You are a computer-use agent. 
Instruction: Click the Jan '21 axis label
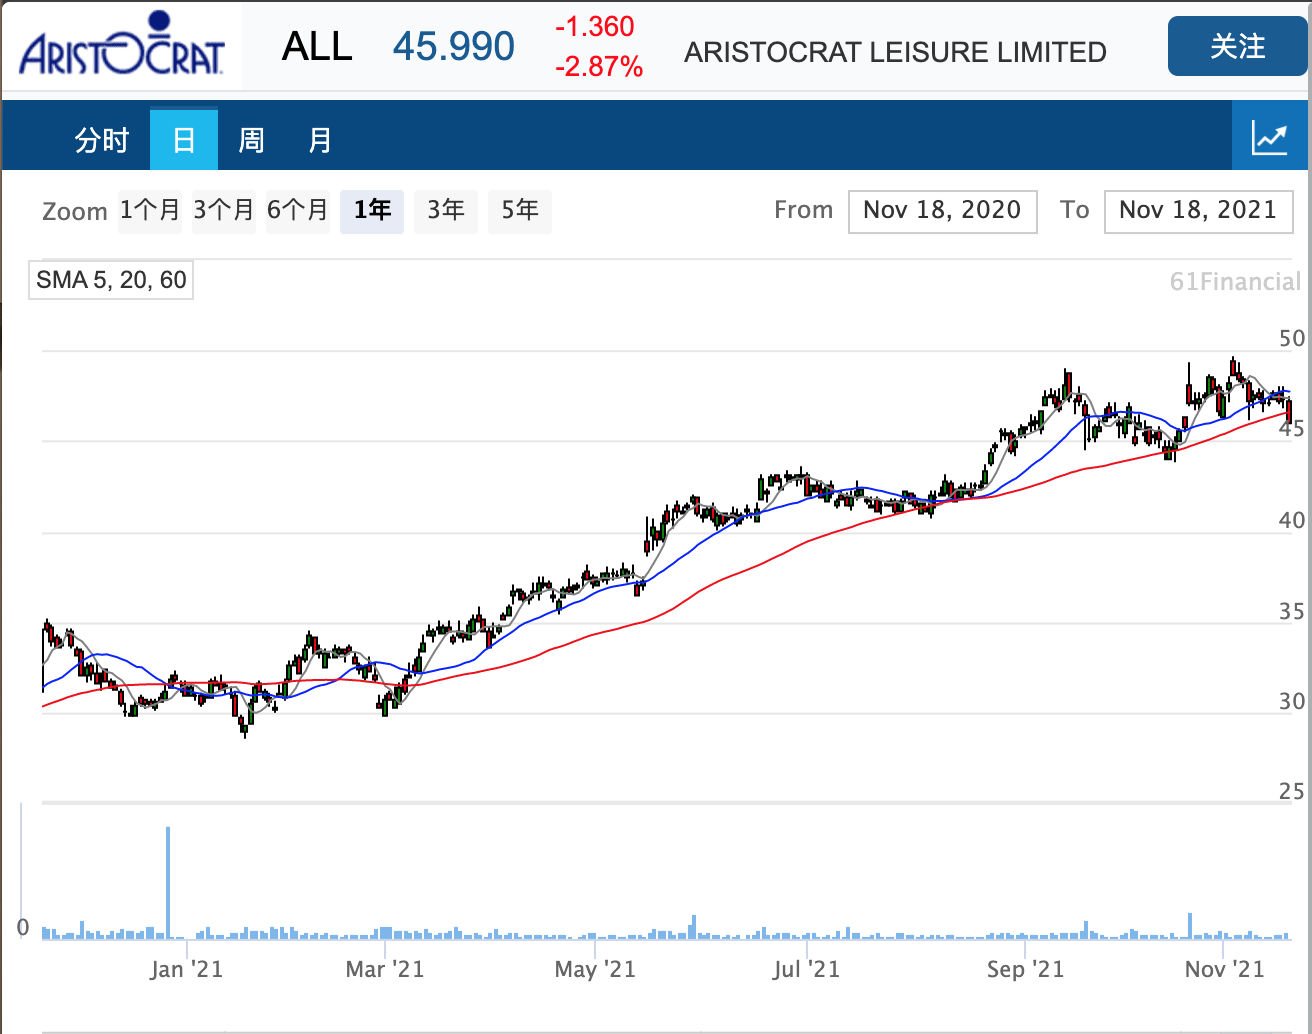(186, 969)
